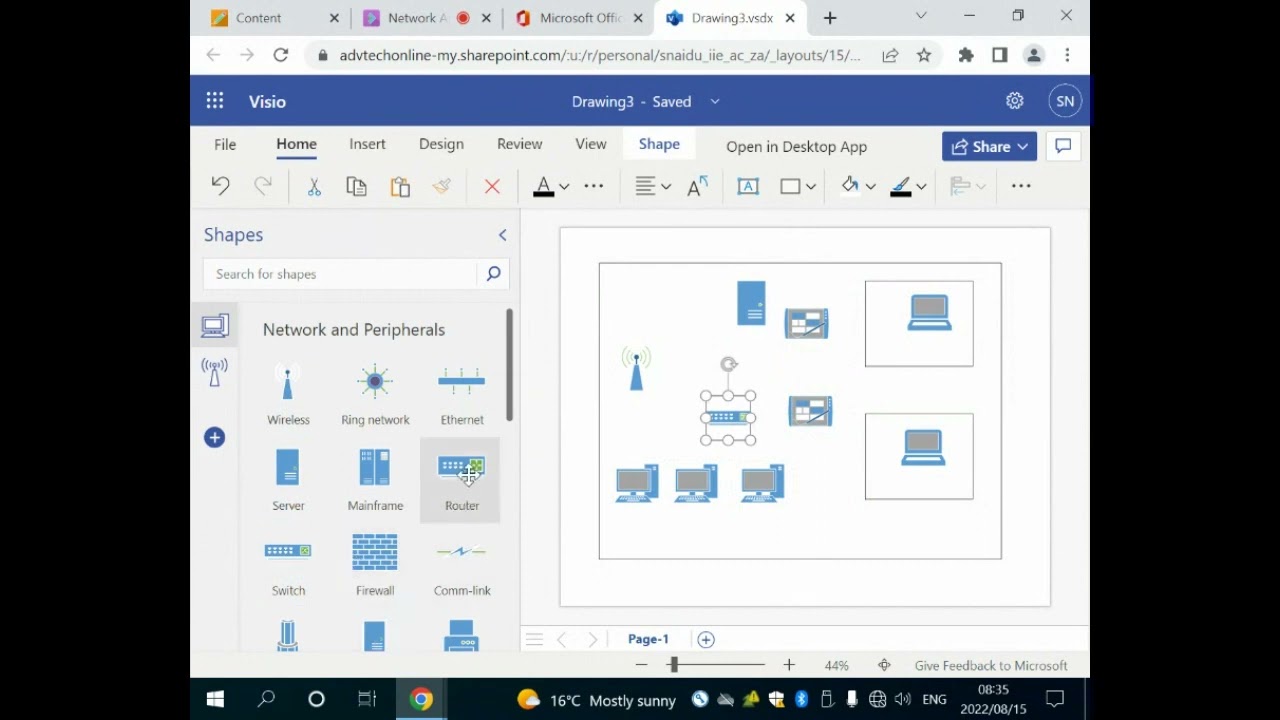Click the zoom slider handle
This screenshot has width=1280, height=720.
point(674,665)
